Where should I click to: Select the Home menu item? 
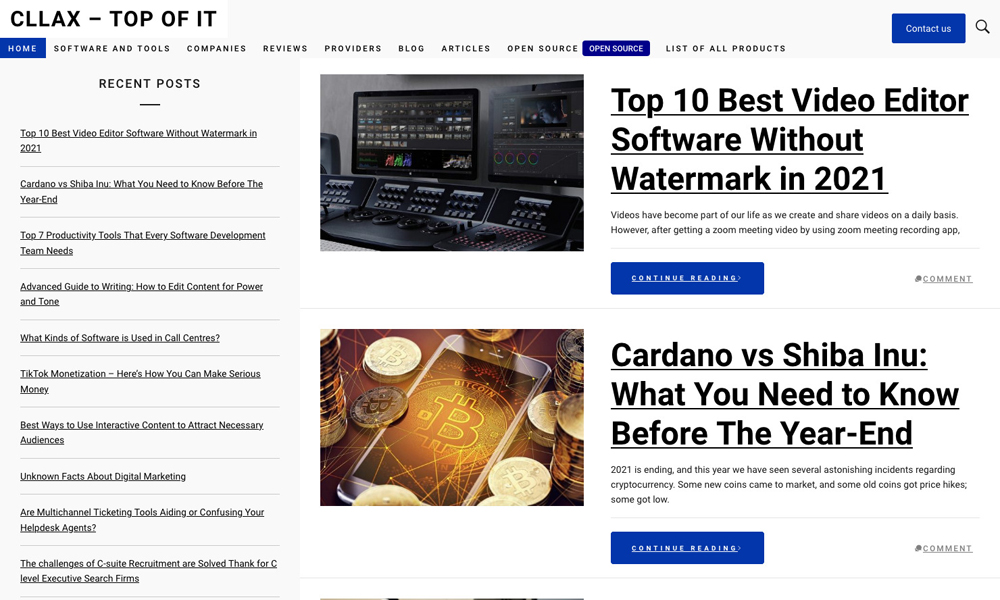(23, 48)
